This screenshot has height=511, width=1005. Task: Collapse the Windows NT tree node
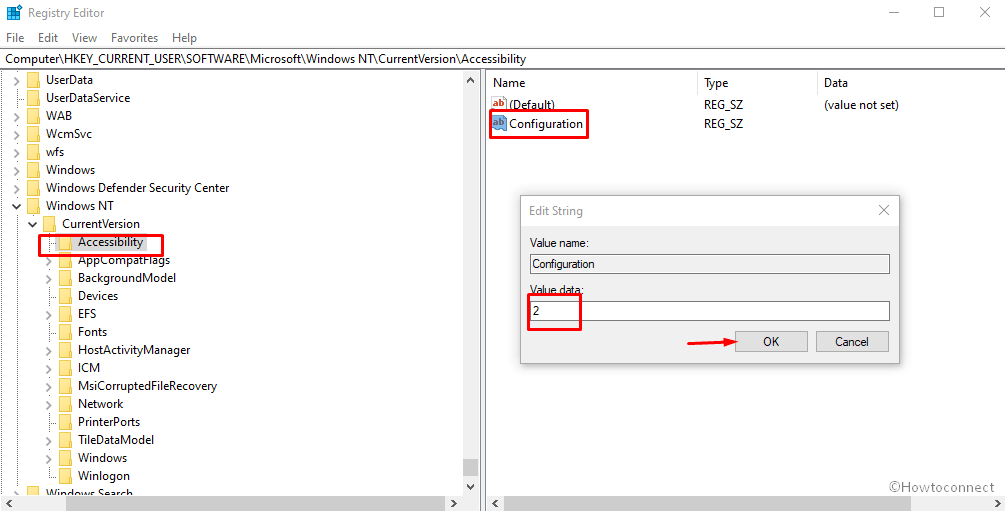(x=17, y=206)
